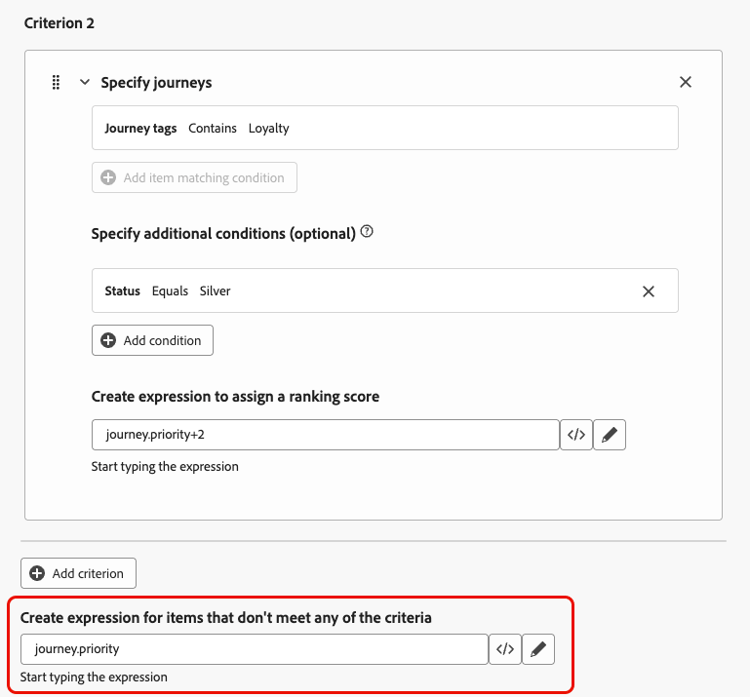Select the Loyalty tag value
The width and height of the screenshot is (750, 697).
(269, 128)
